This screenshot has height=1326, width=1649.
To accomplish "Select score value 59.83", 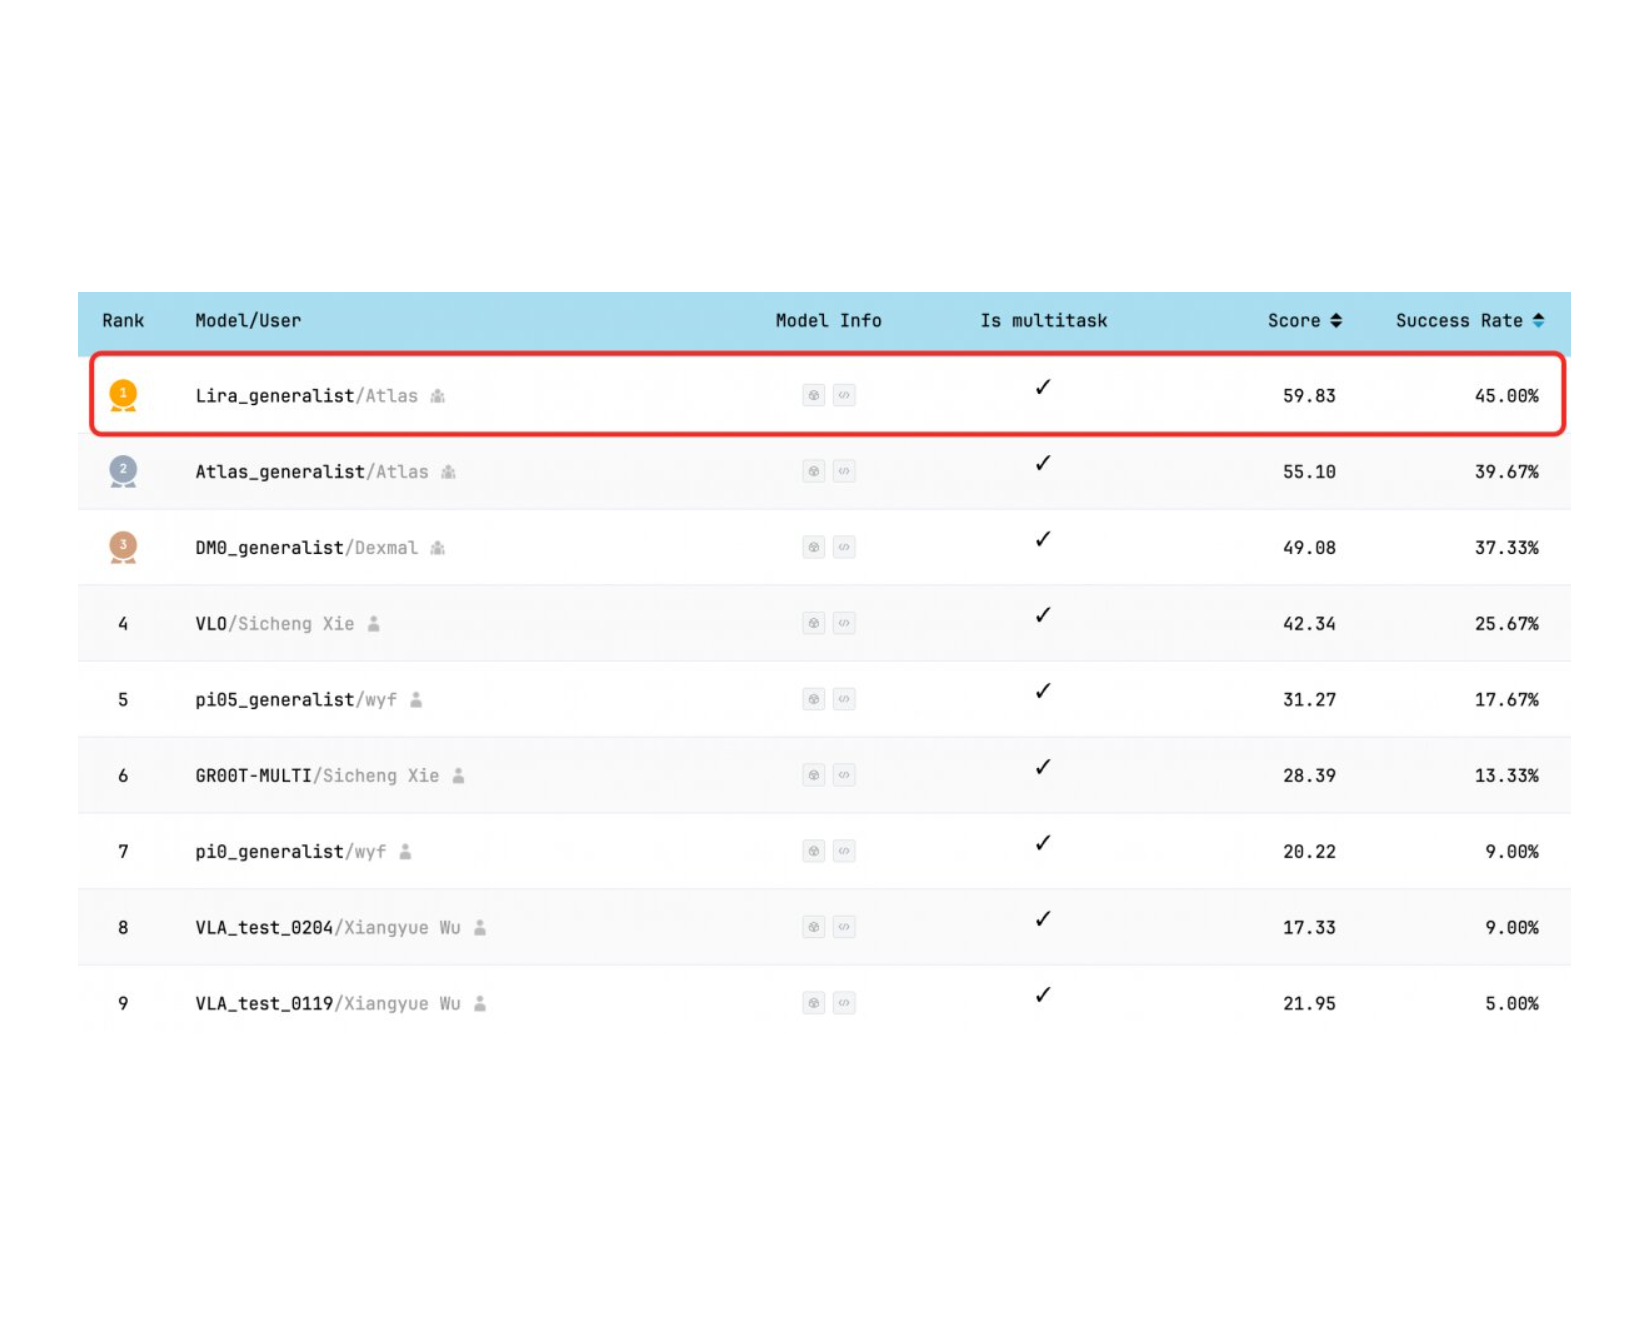I will [x=1309, y=396].
